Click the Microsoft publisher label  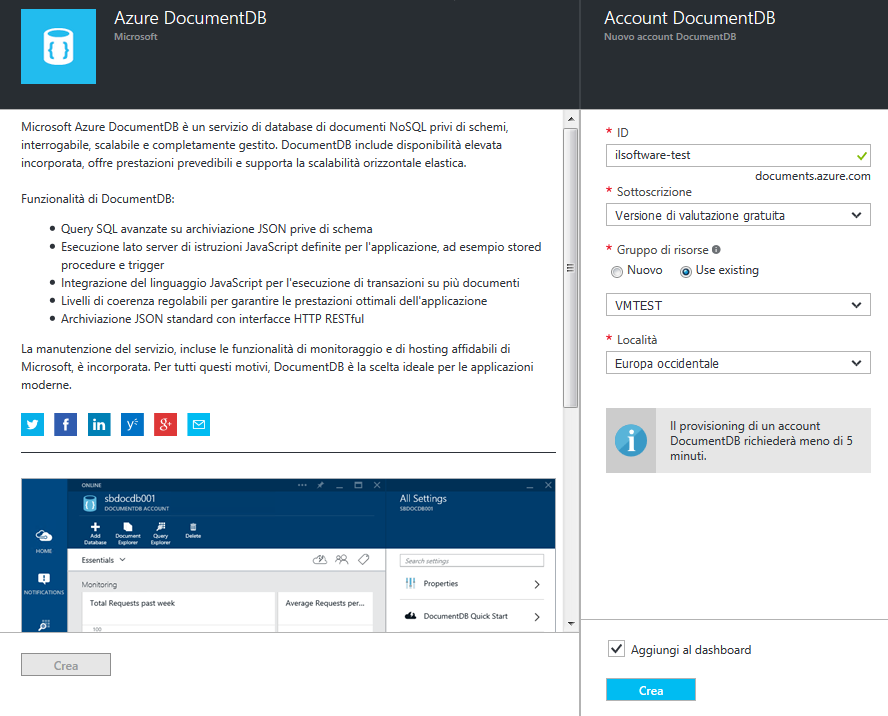(x=136, y=37)
